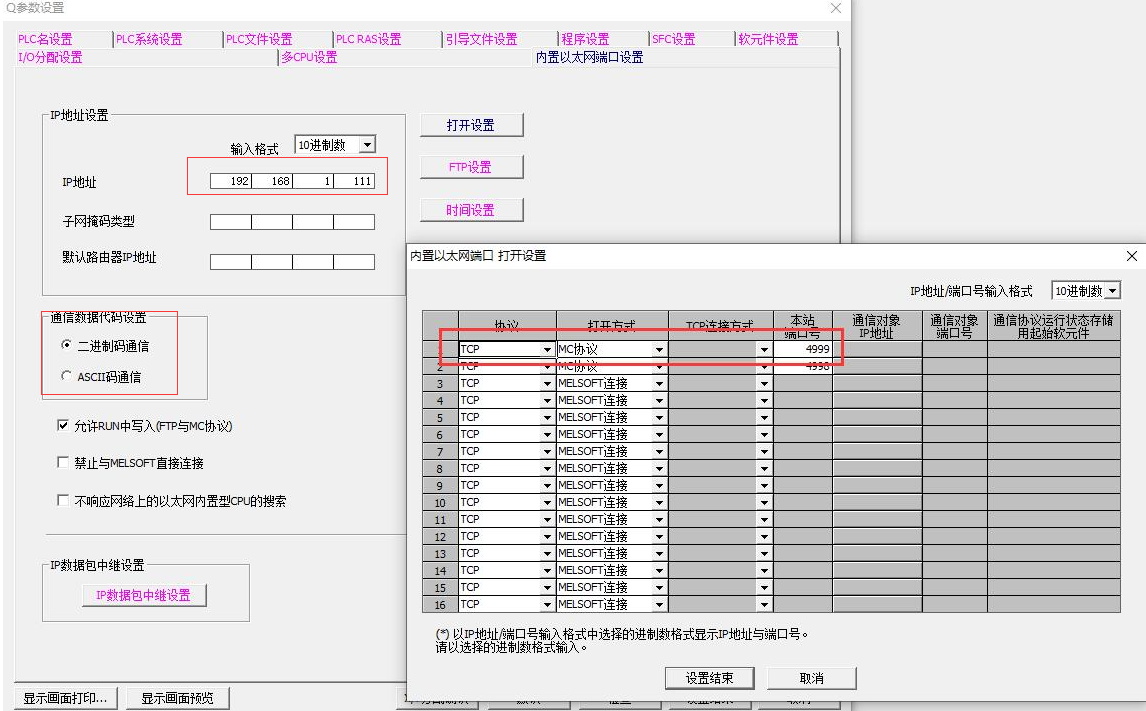The width and height of the screenshot is (1146, 711).
Task: Expand row 3 MELSOFT连接 dropdown
Action: tap(659, 384)
